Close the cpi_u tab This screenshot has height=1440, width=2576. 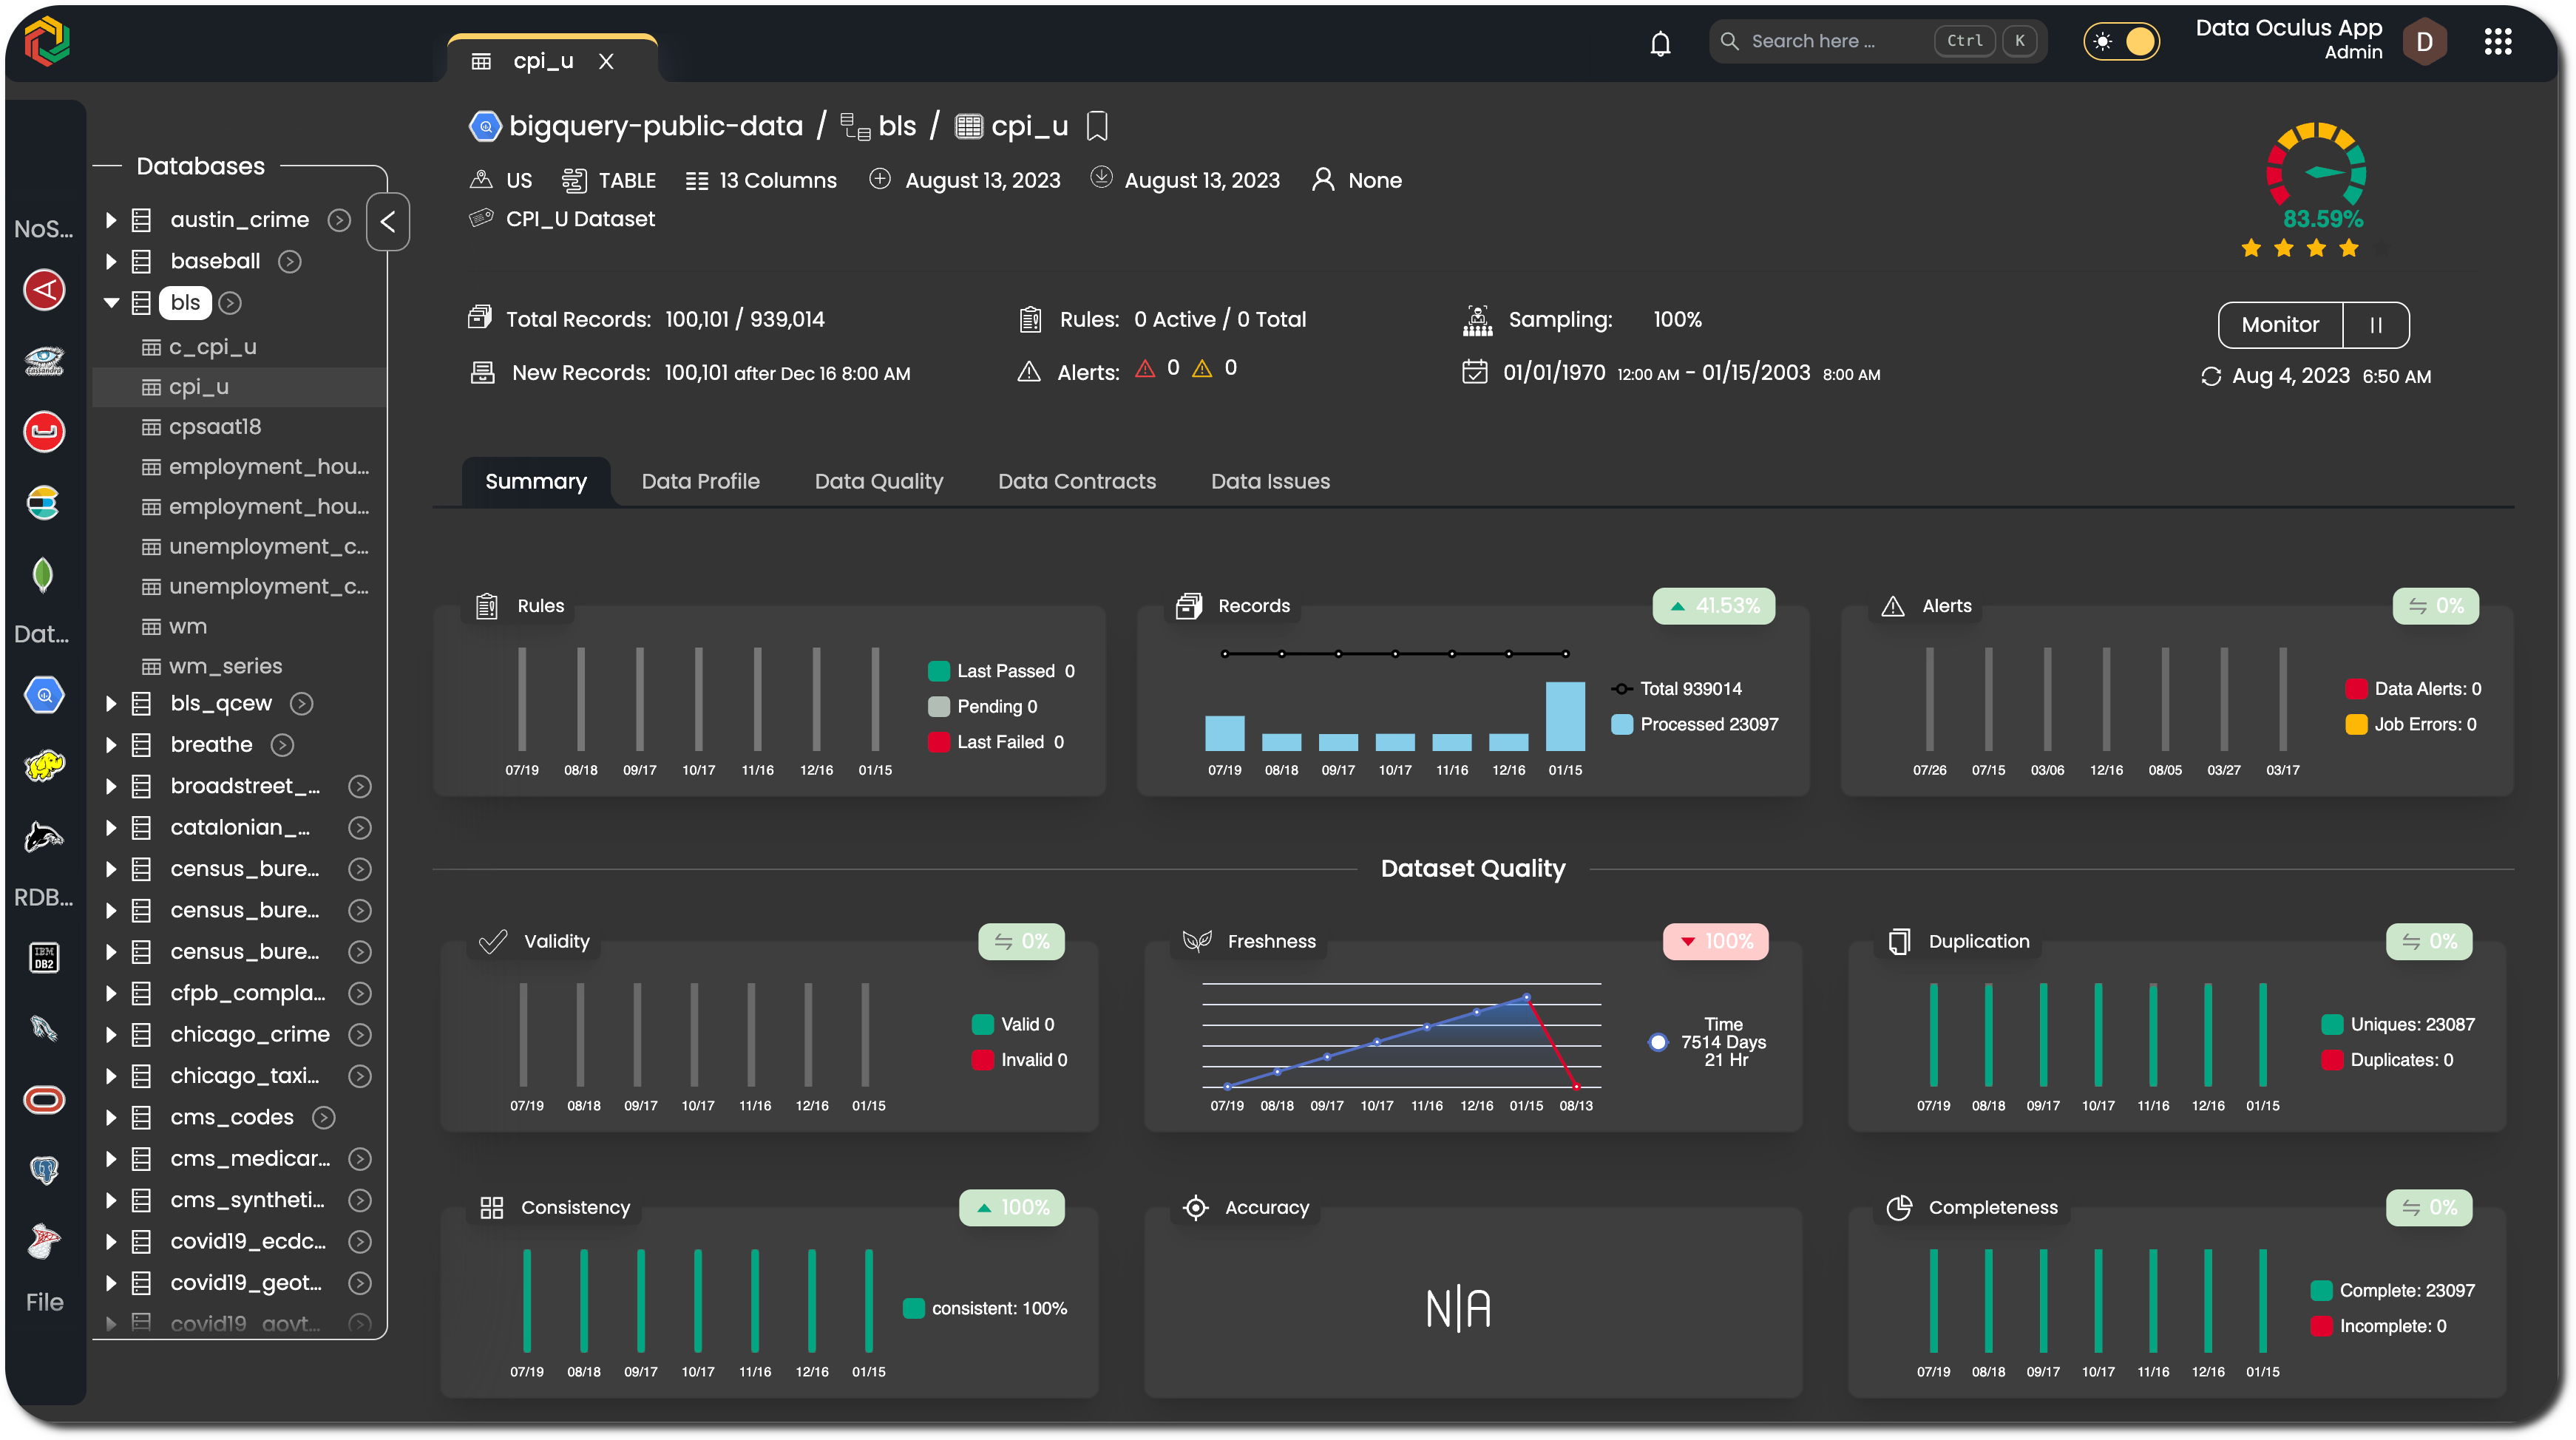[605, 62]
